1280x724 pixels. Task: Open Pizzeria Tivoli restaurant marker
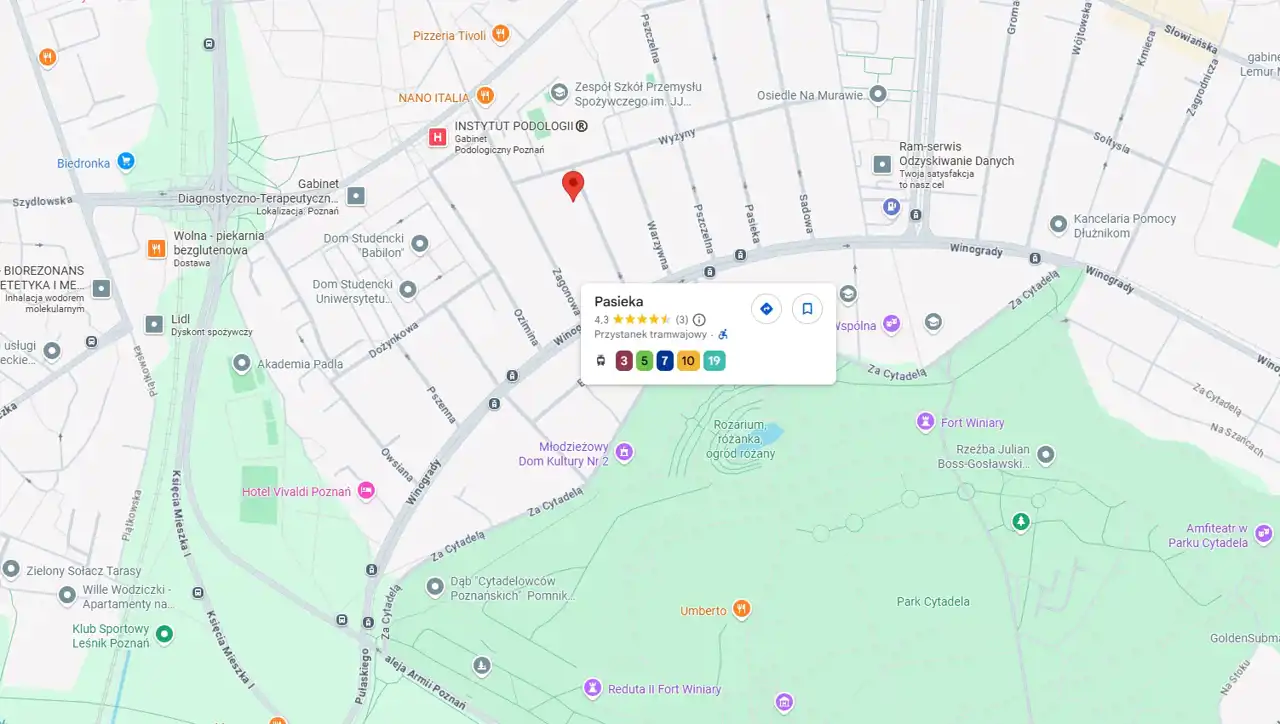click(501, 34)
